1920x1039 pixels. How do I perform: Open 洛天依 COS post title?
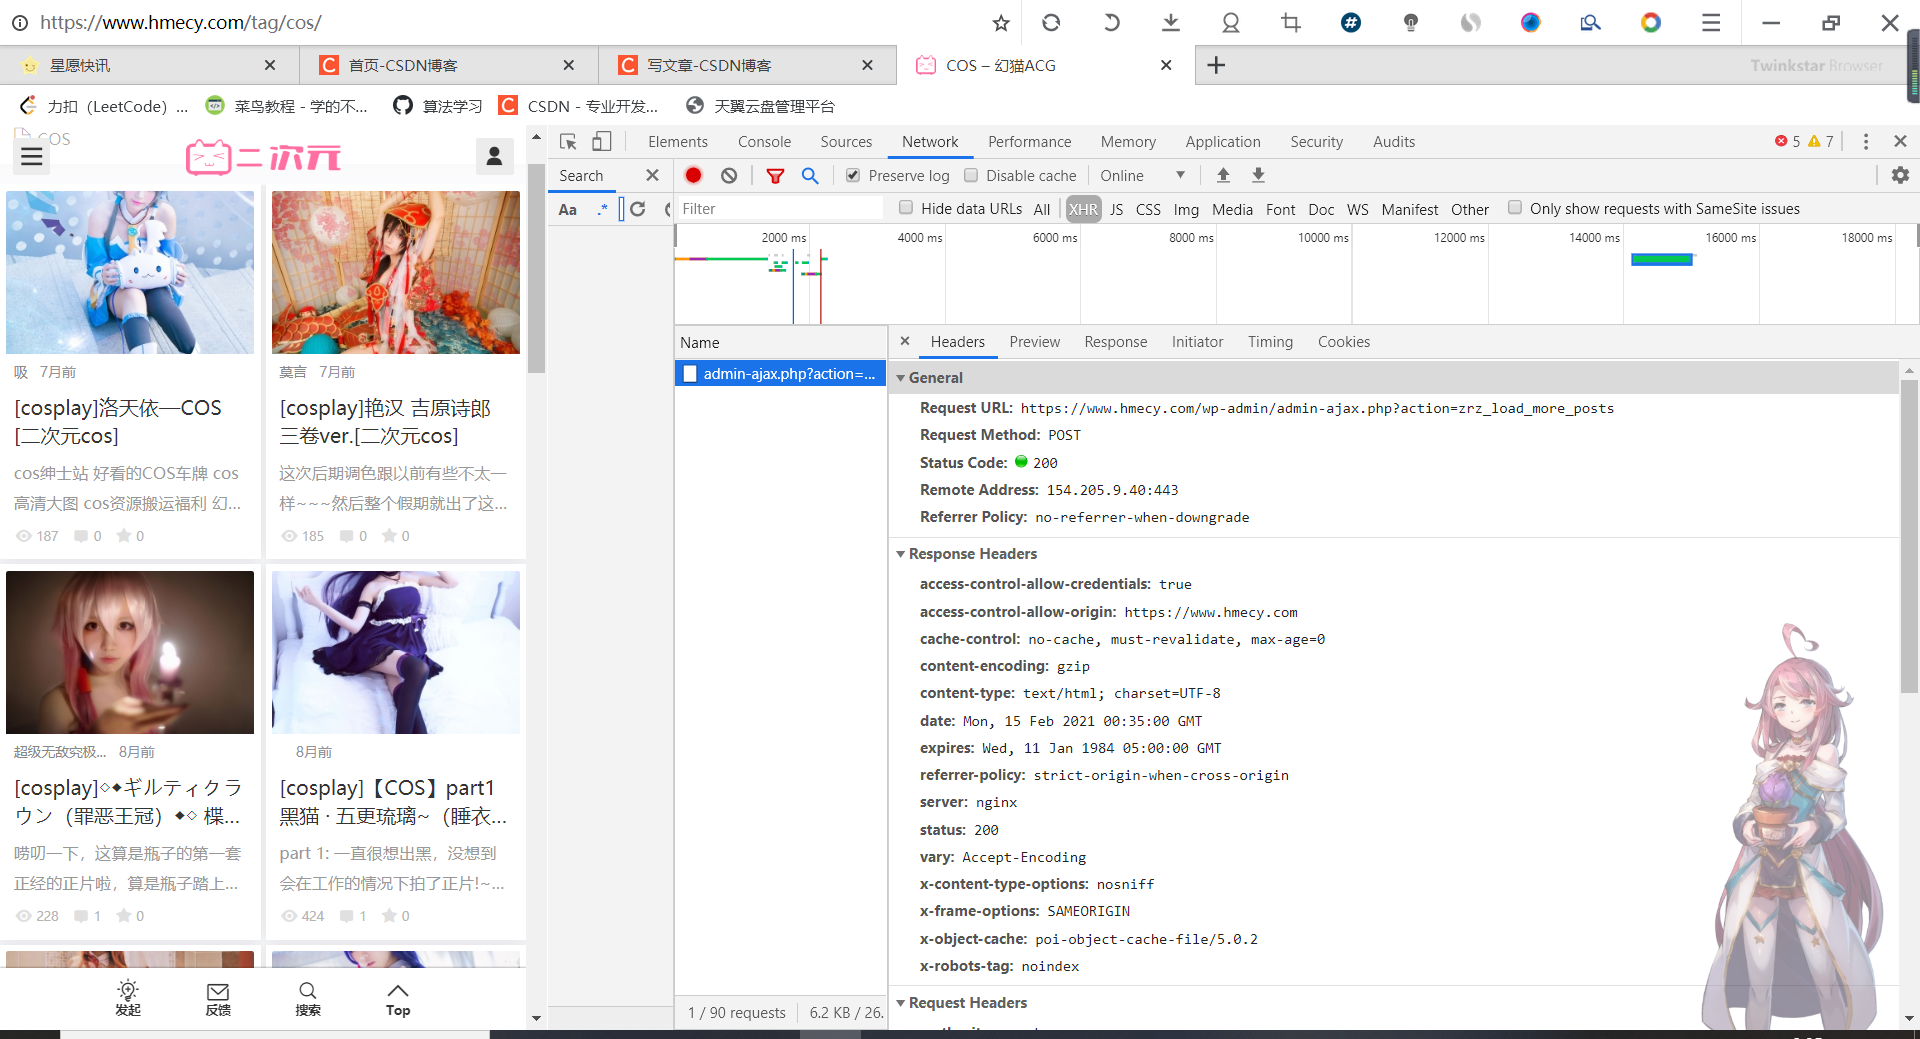pos(118,422)
